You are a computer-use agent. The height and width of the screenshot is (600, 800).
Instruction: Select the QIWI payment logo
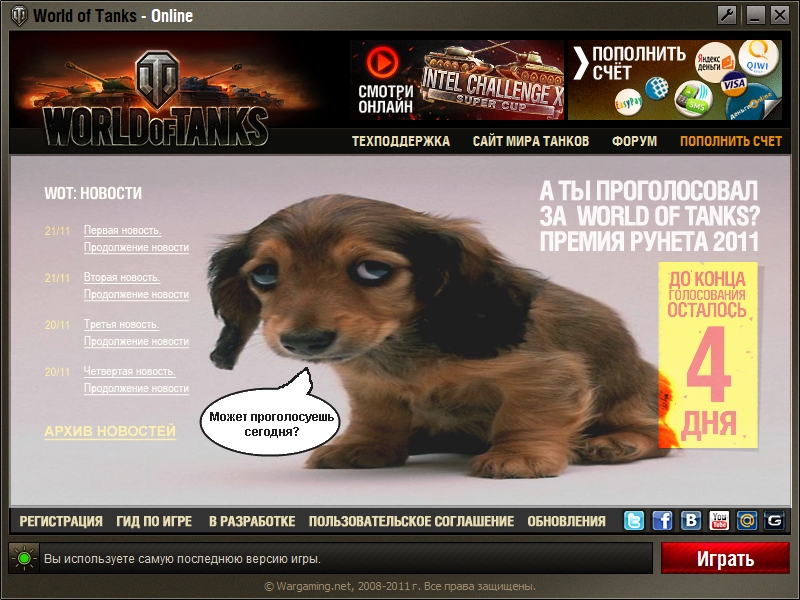click(x=758, y=59)
